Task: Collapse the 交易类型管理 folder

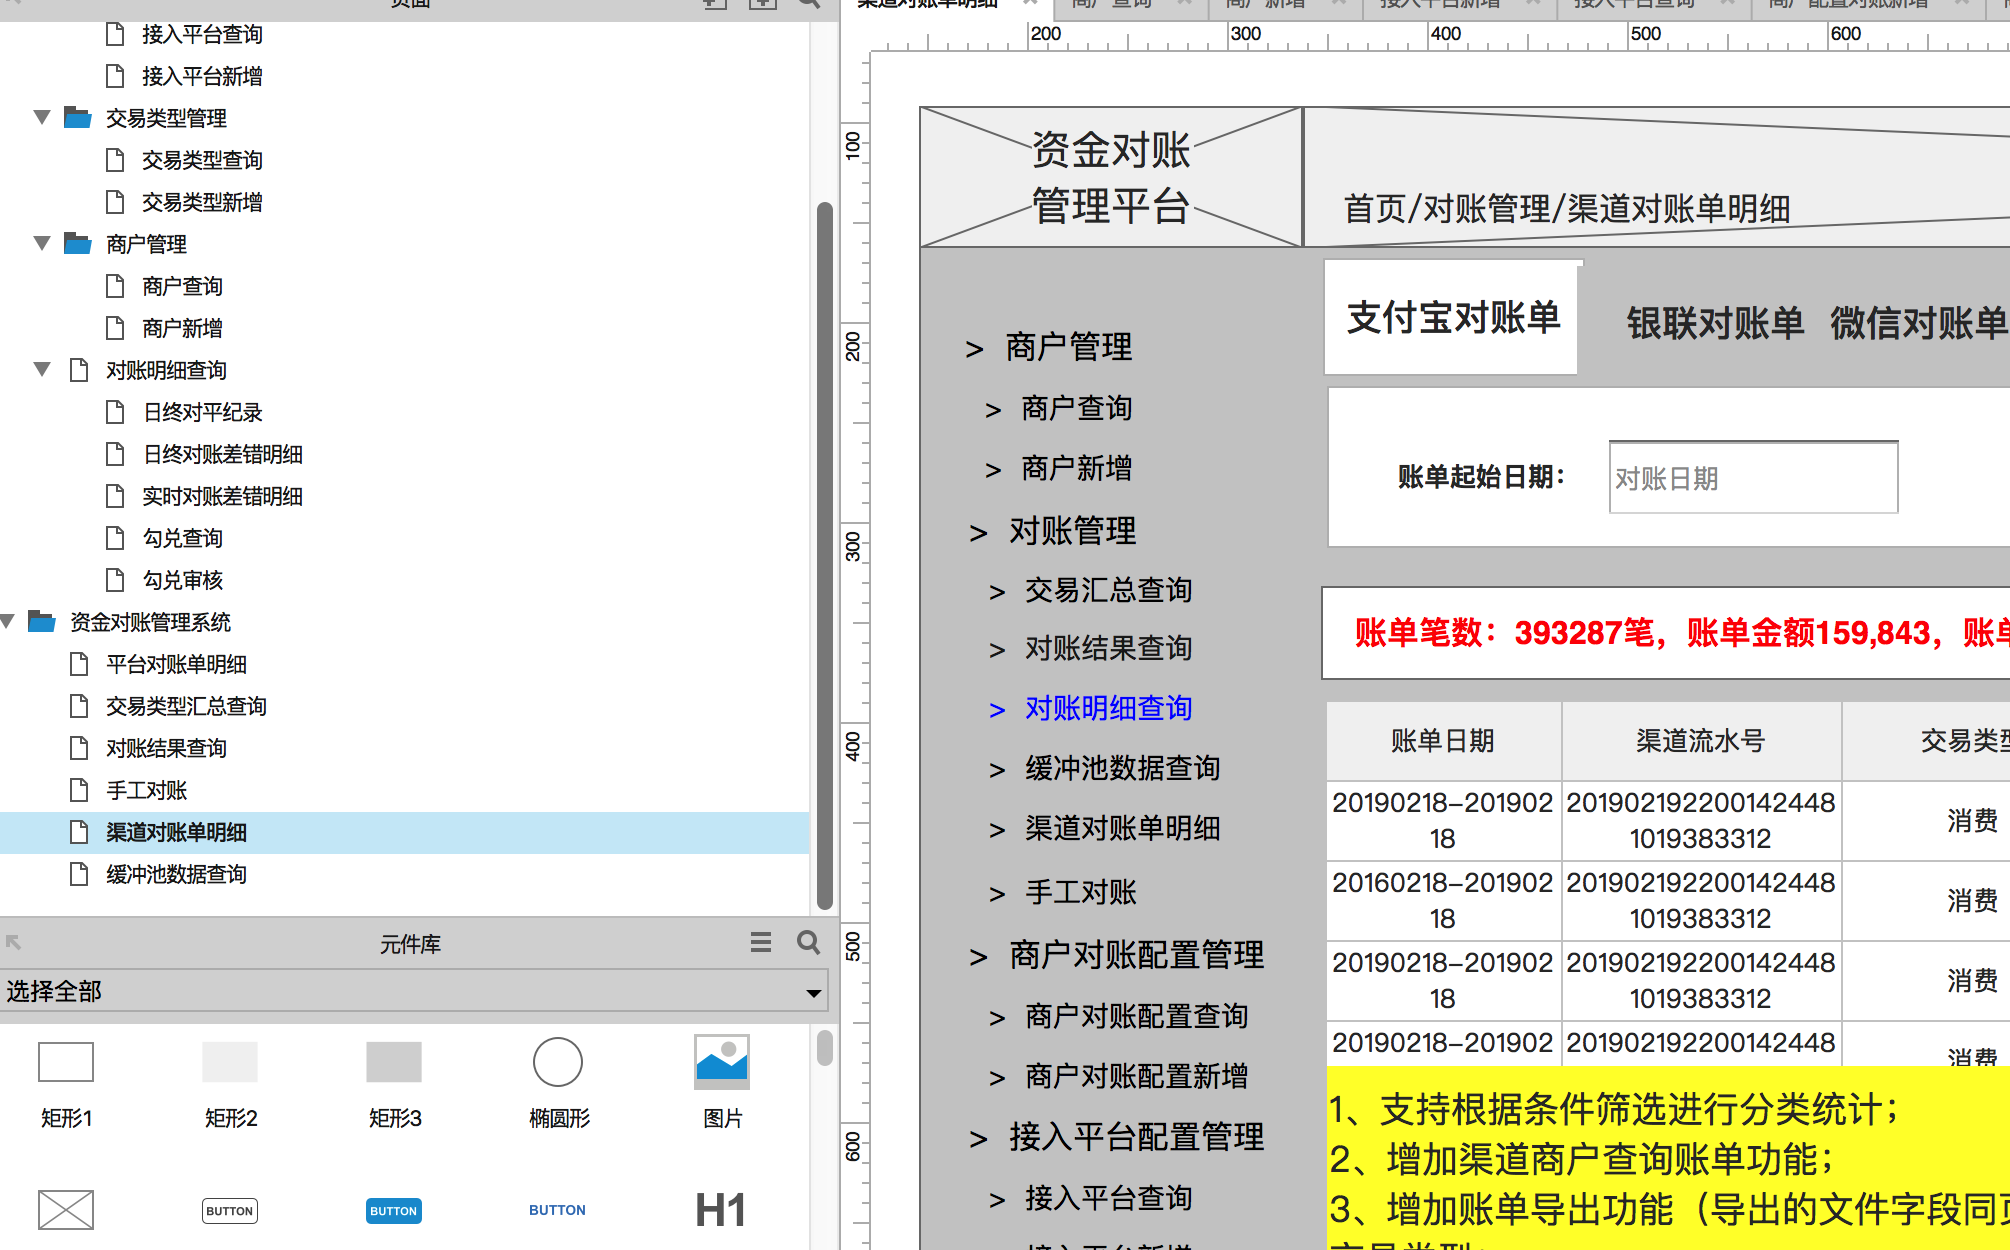Action: pyautogui.click(x=42, y=118)
